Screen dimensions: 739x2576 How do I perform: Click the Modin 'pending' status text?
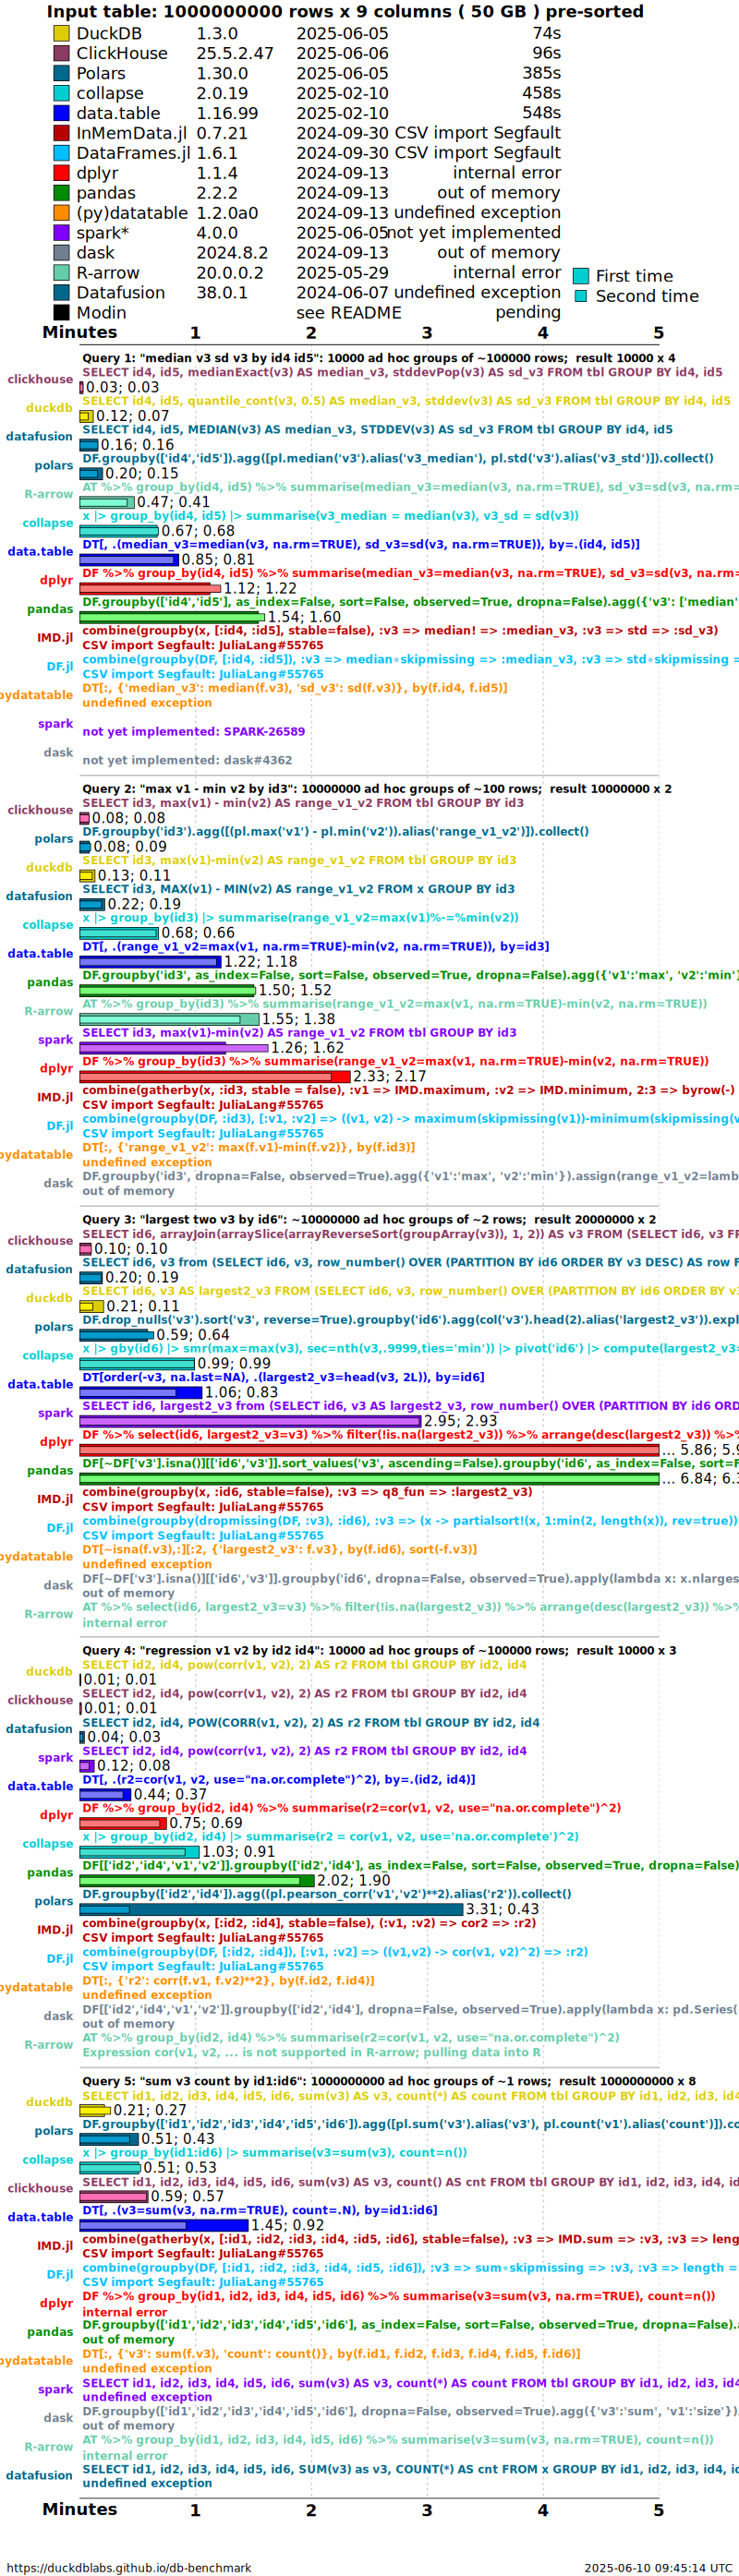coord(528,313)
